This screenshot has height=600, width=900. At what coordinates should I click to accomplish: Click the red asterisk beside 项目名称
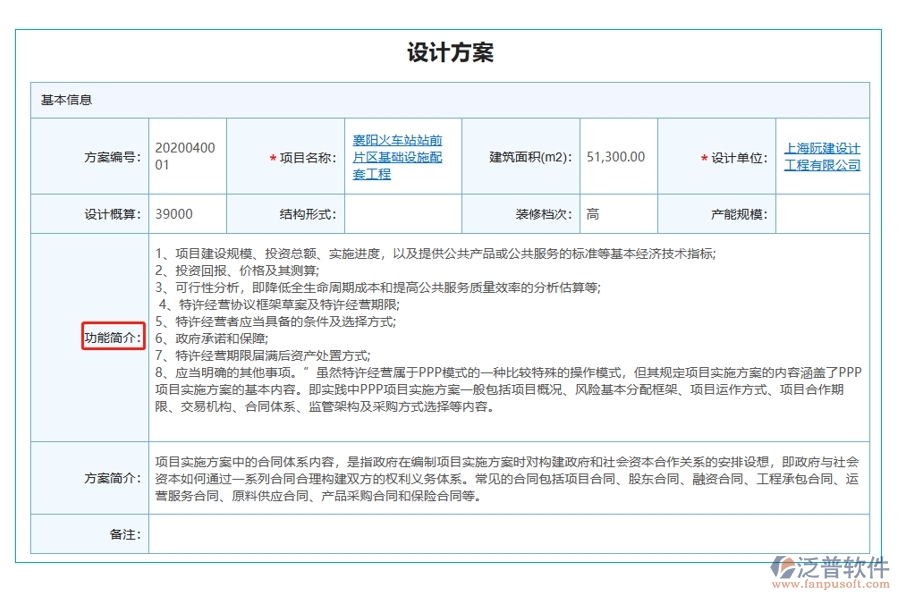pyautogui.click(x=272, y=156)
